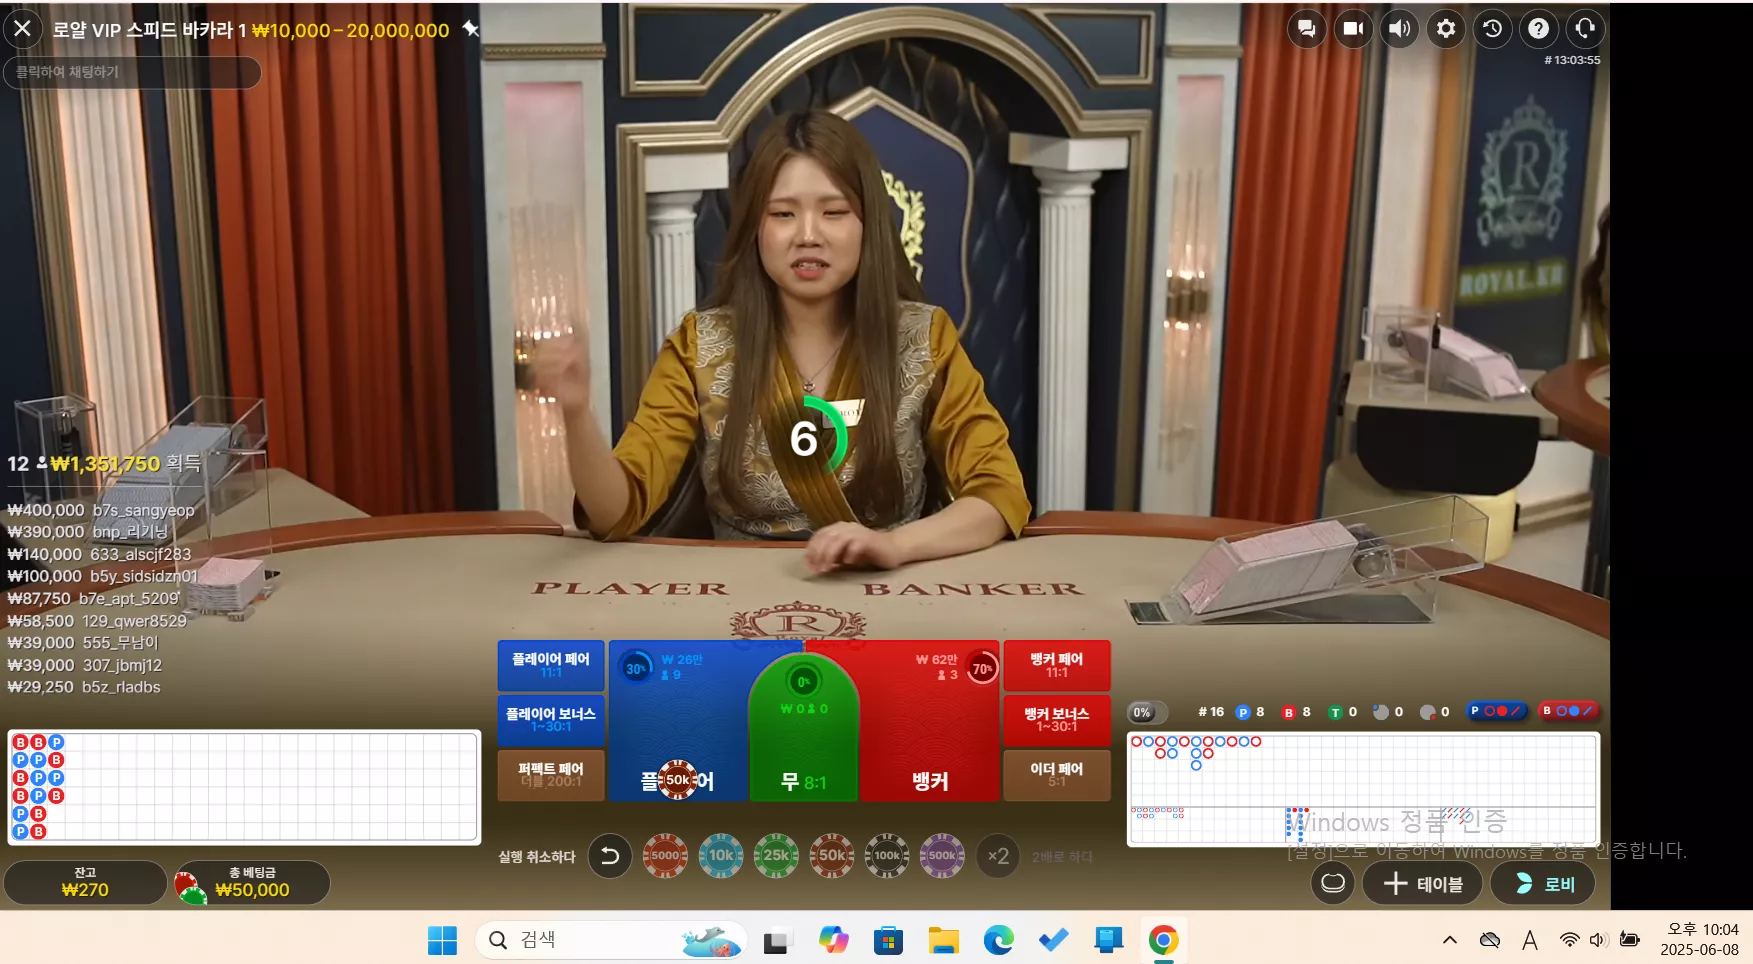Select the 5000 chip
This screenshot has width=1753, height=964.
665,856
